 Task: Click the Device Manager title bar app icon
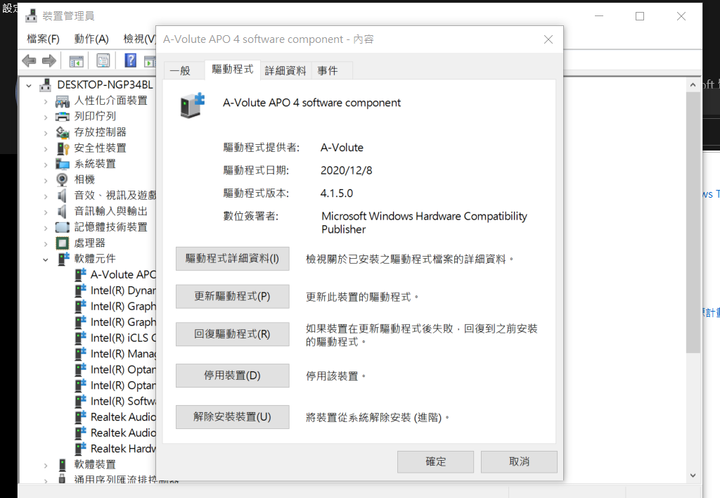pos(31,16)
